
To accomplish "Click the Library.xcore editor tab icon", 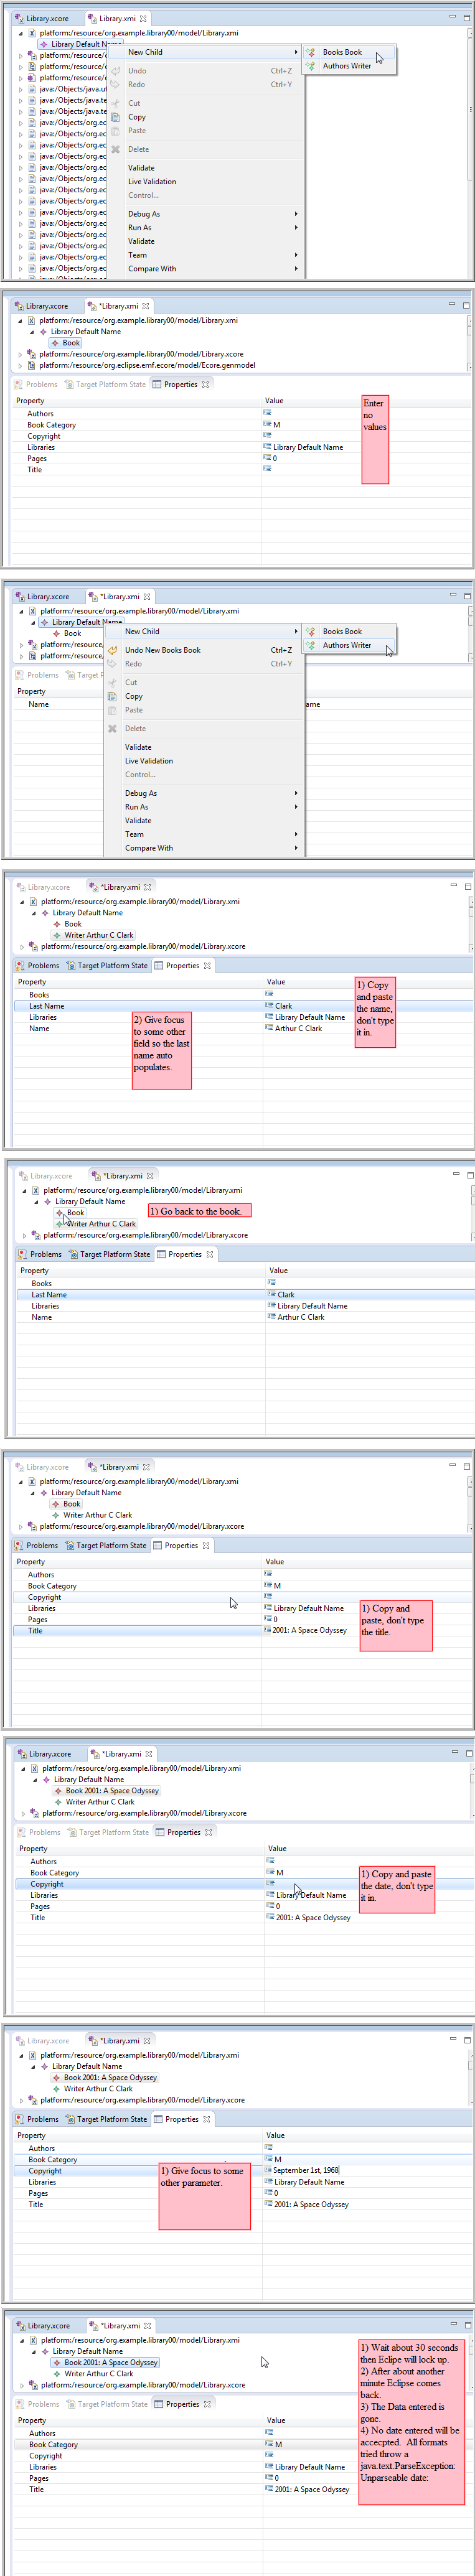I will 20,18.
